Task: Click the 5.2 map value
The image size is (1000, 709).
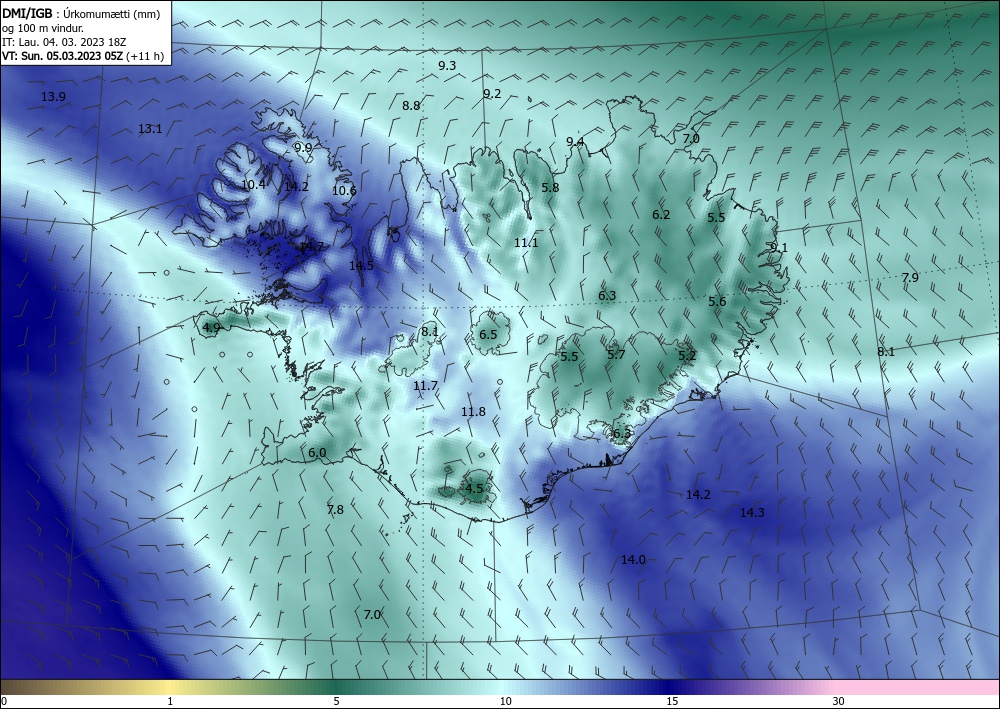Action: (x=687, y=356)
